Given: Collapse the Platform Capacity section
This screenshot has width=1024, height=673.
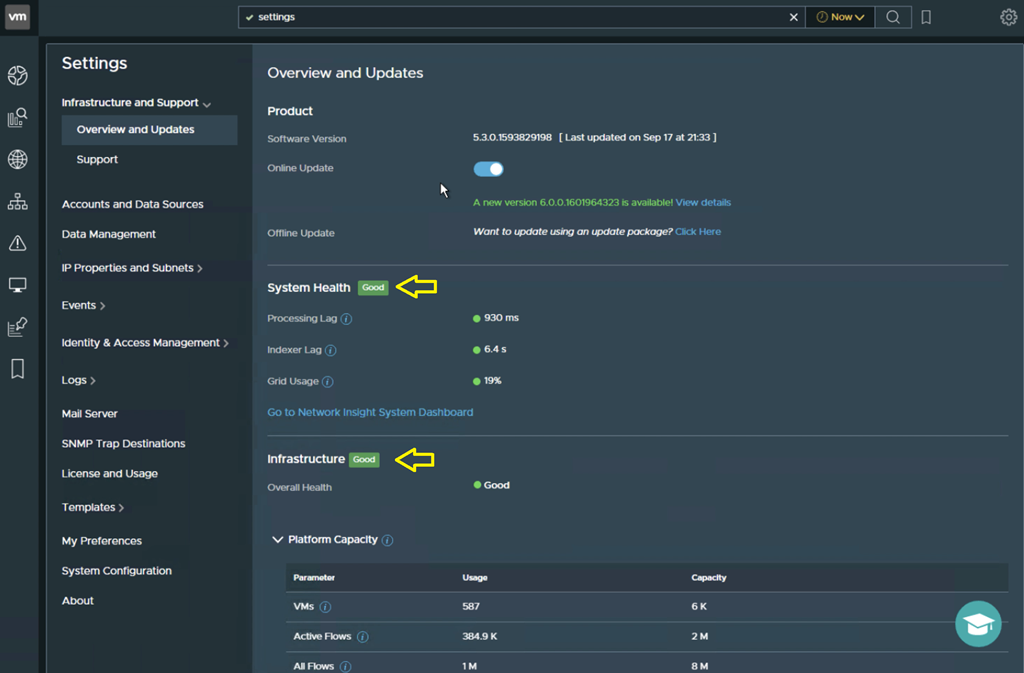Looking at the screenshot, I should pos(277,540).
